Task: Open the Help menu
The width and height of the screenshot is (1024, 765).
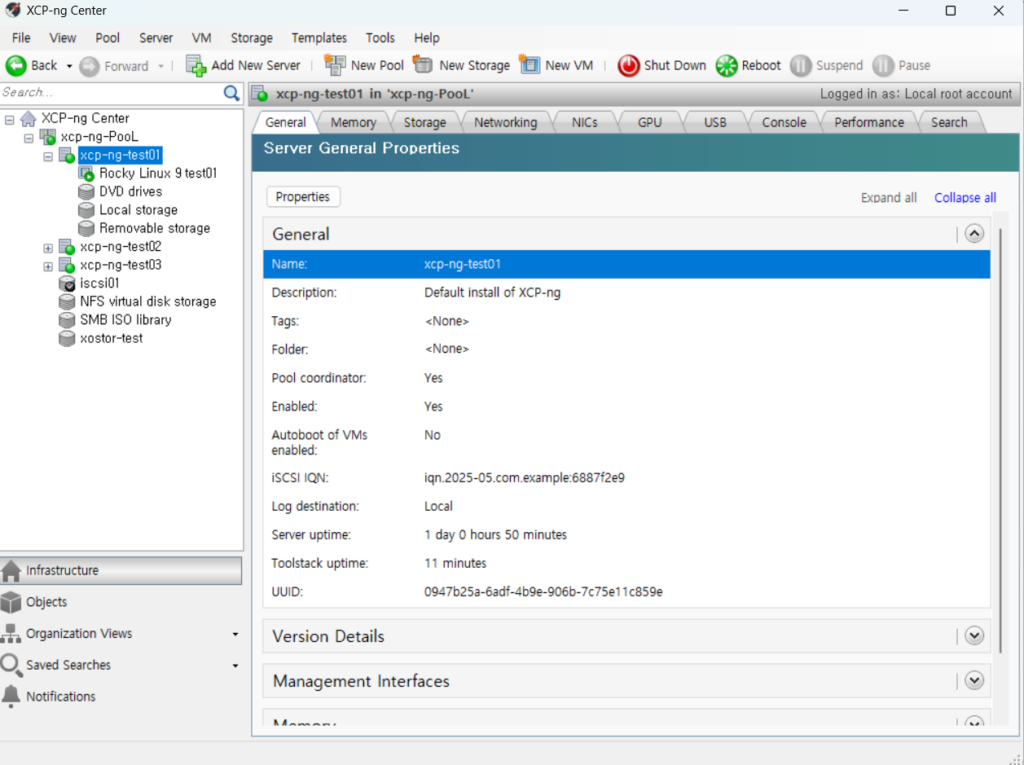Action: 426,38
